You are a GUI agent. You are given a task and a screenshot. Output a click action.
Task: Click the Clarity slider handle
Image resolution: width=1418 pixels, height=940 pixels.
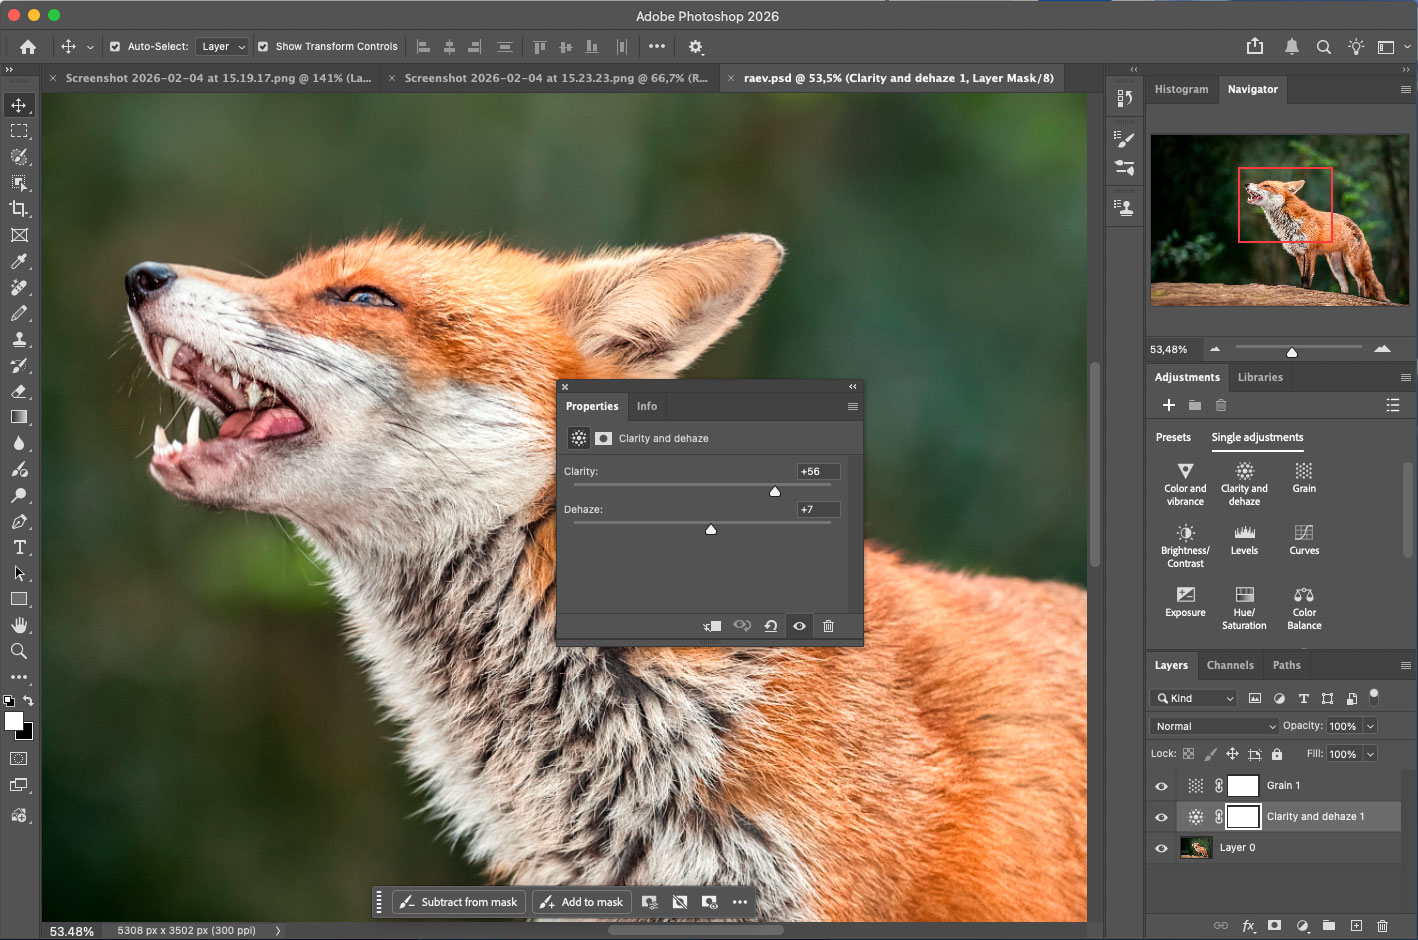tap(775, 491)
